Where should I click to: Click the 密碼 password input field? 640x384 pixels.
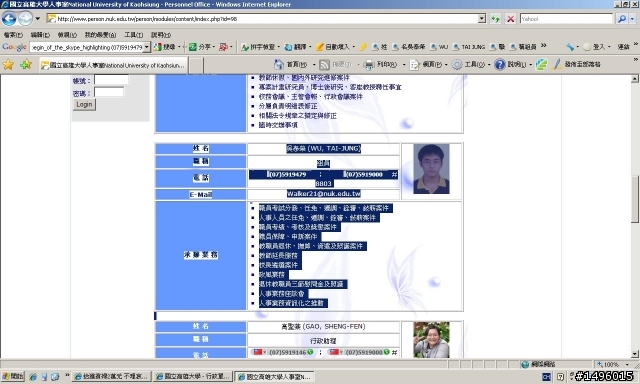[109, 92]
